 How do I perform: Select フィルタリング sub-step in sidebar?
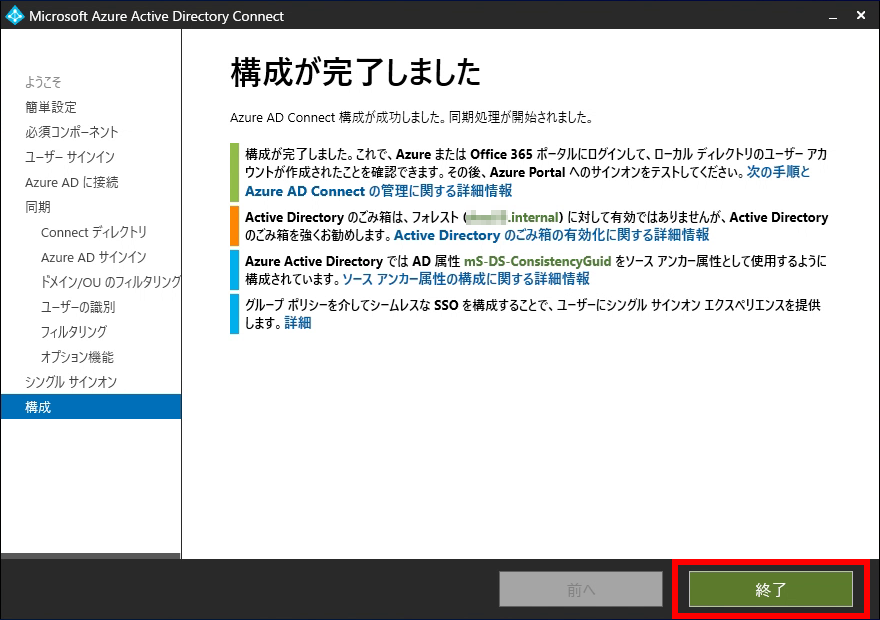point(74,332)
